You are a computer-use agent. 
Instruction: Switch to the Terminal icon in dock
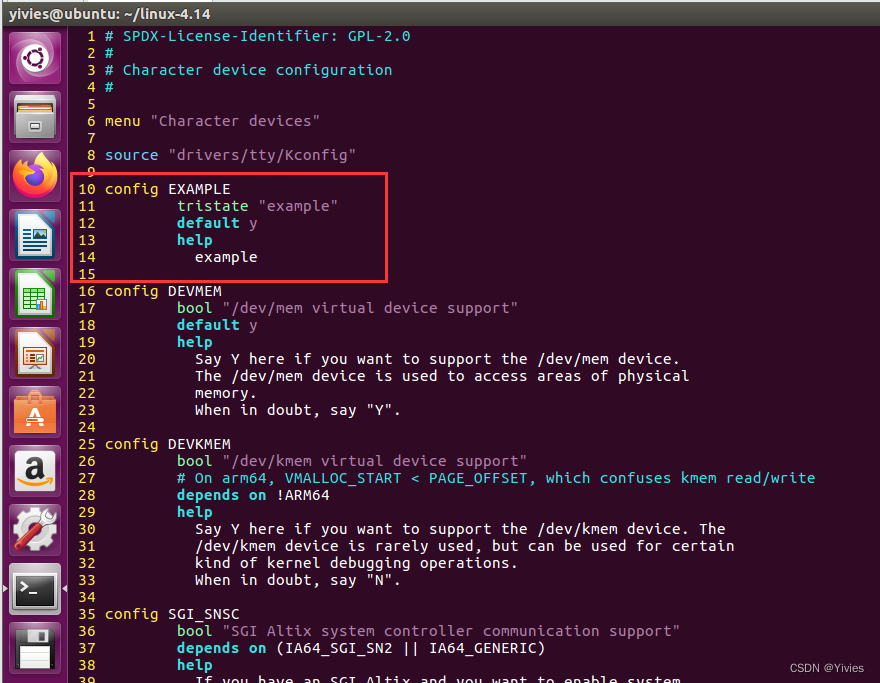35,589
